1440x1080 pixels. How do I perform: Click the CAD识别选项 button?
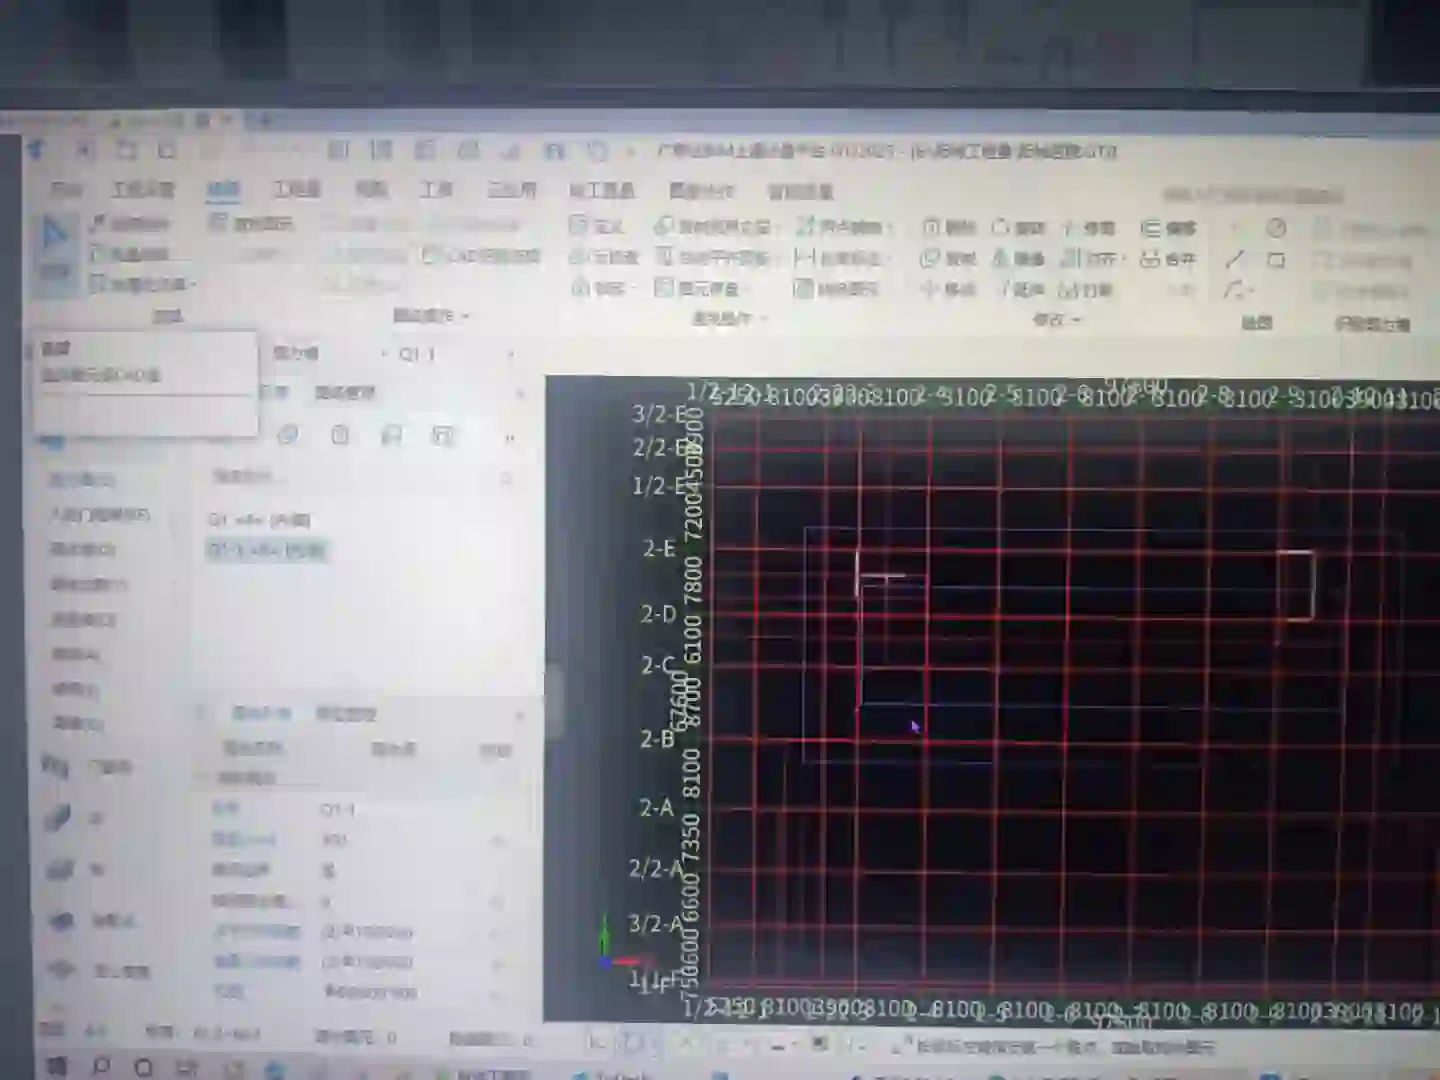[x=482, y=255]
